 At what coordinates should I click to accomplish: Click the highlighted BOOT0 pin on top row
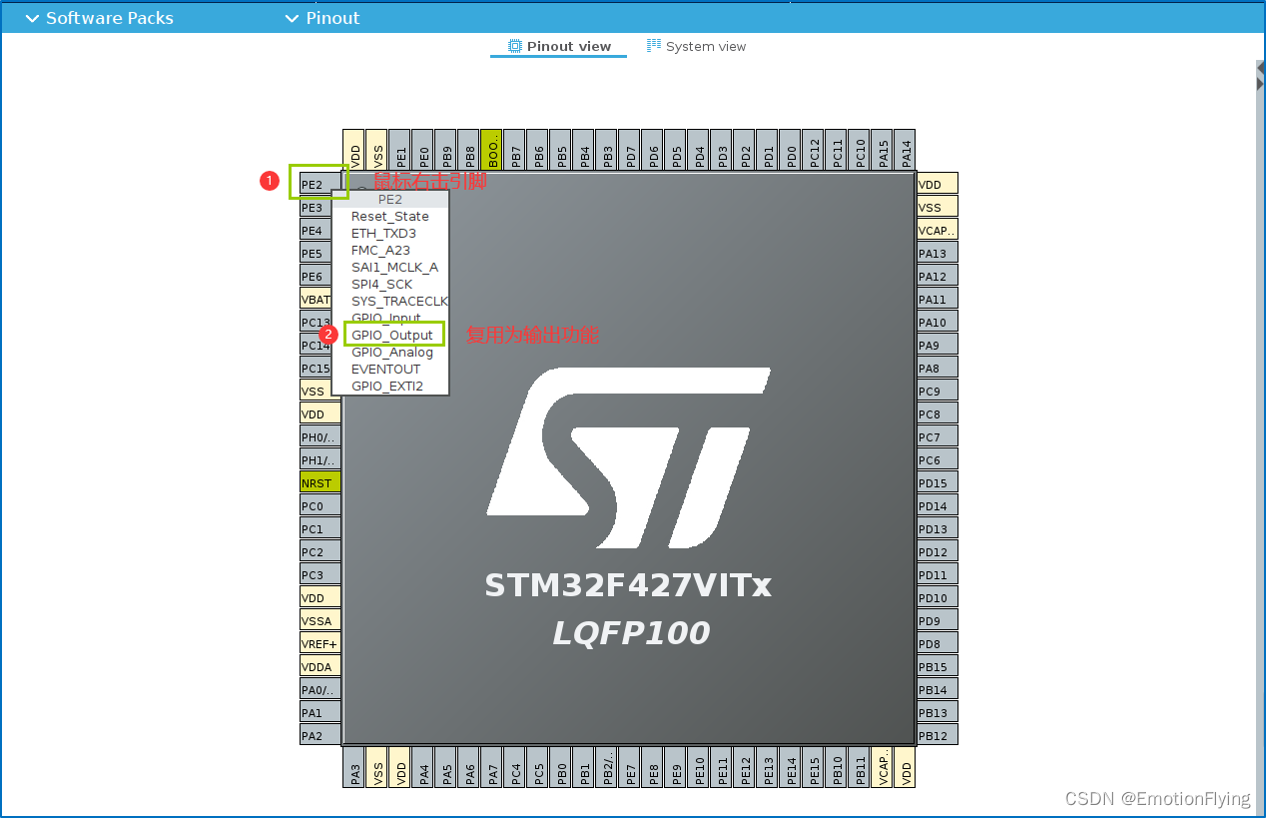click(492, 149)
